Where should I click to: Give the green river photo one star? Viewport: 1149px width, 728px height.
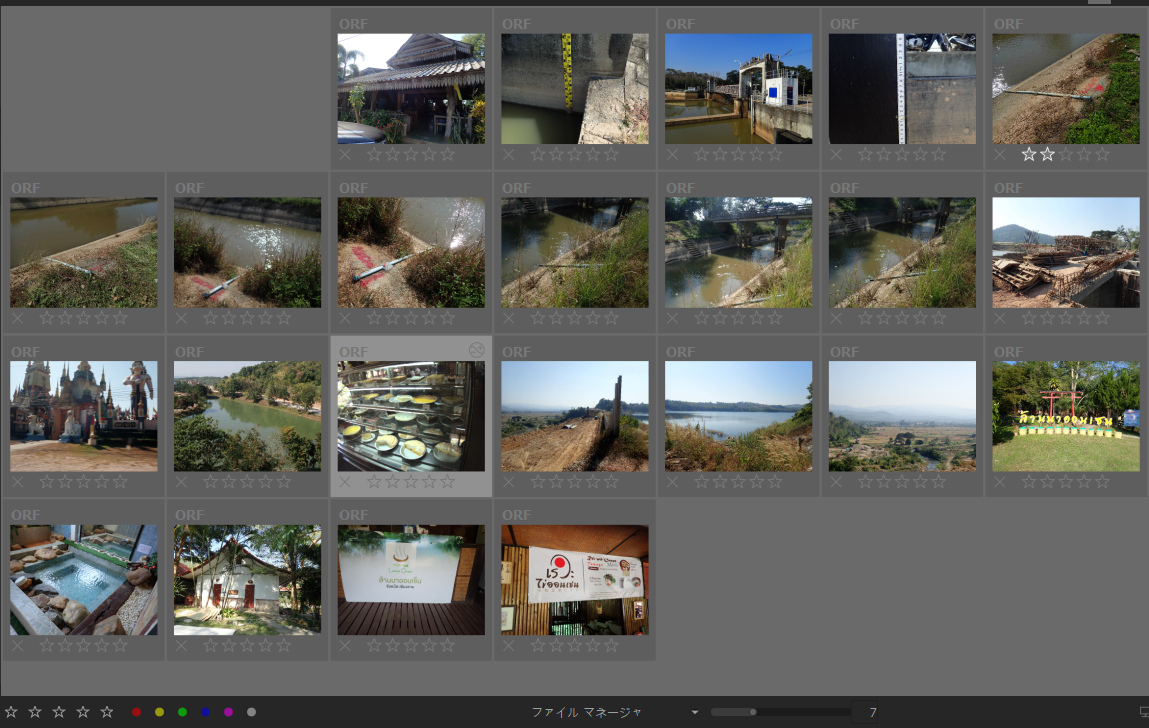[211, 482]
